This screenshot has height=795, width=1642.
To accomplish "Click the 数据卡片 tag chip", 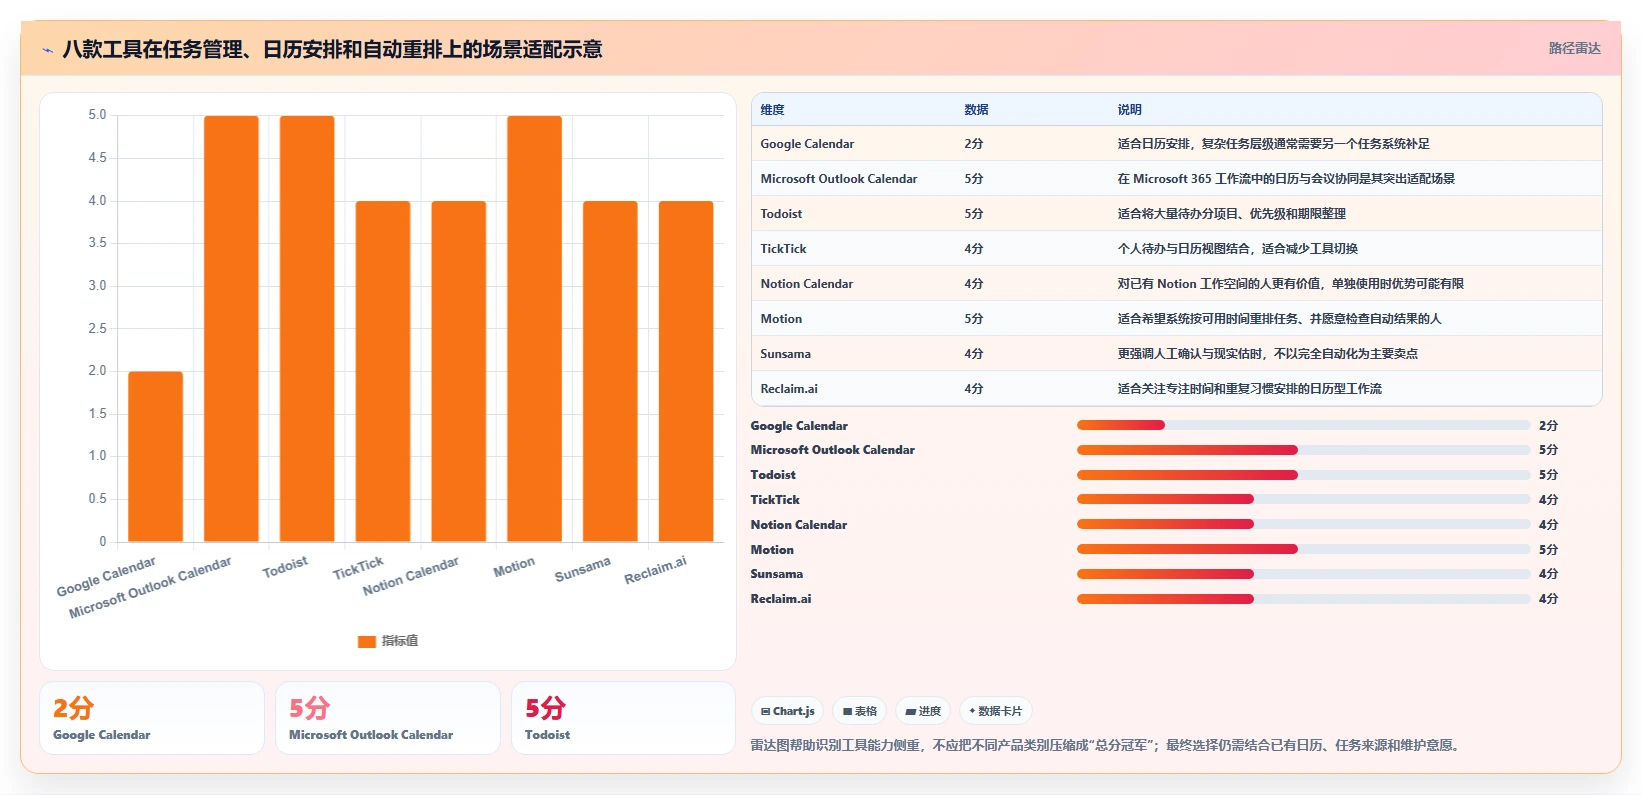I will click(x=995, y=711).
